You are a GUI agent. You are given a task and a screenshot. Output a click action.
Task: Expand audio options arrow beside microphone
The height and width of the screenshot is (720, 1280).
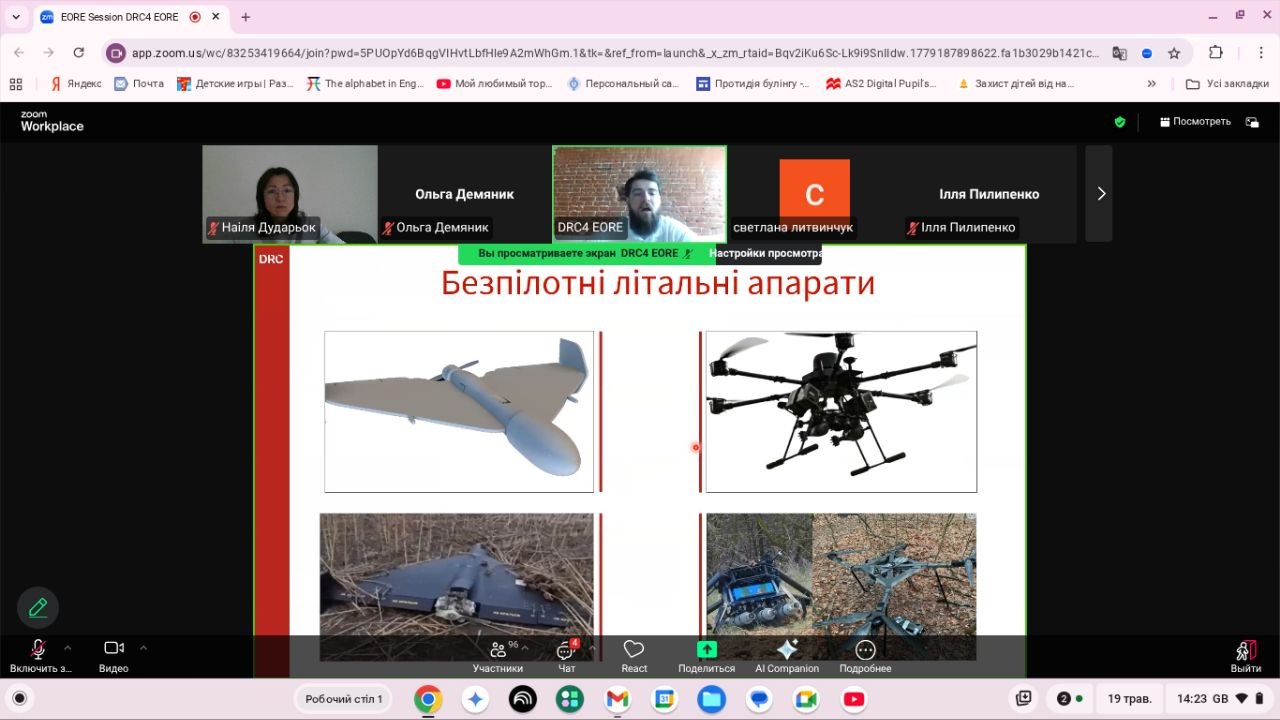[x=67, y=647]
